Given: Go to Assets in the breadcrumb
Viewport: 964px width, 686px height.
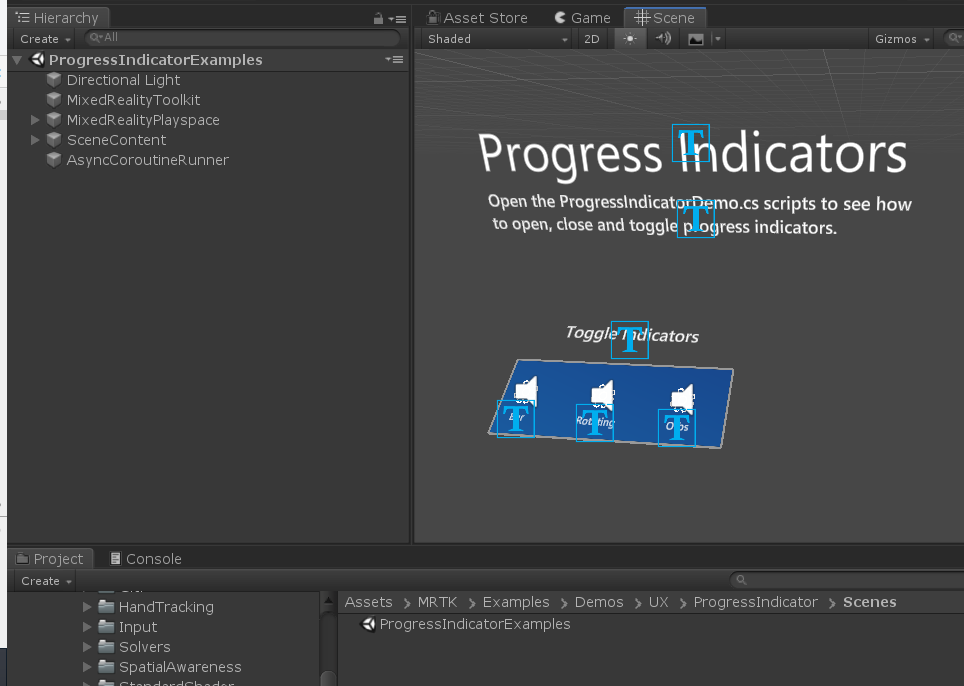Looking at the screenshot, I should (x=368, y=602).
